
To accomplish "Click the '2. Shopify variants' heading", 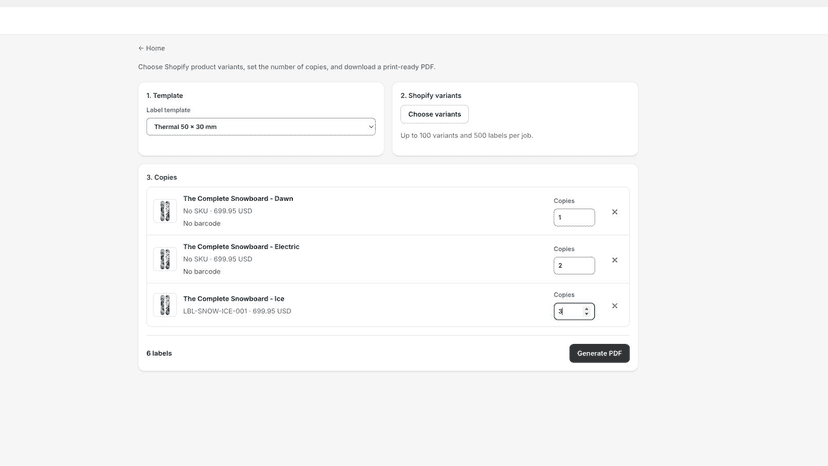I will pos(431,96).
